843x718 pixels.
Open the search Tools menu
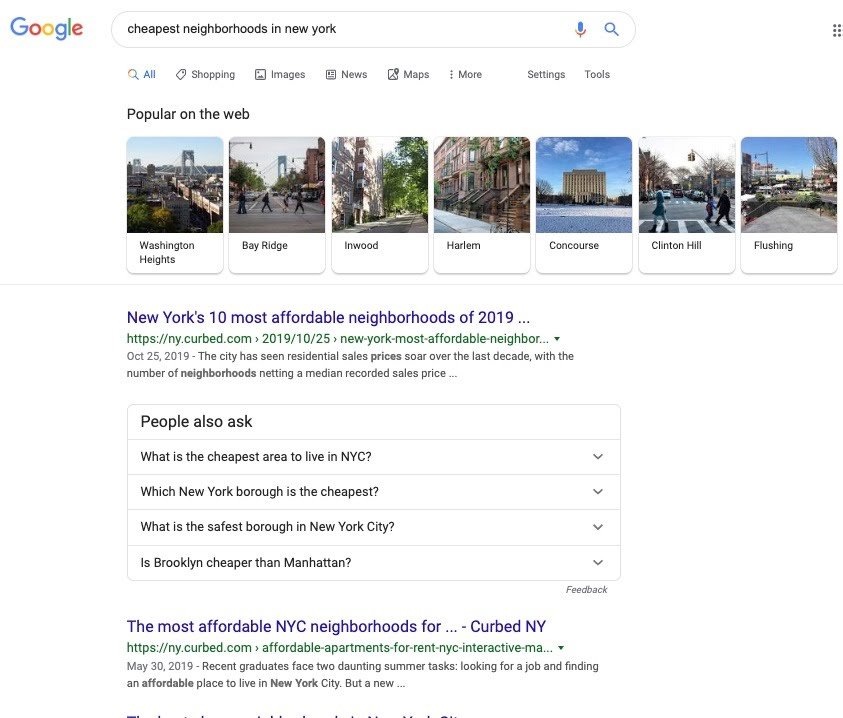(x=597, y=74)
